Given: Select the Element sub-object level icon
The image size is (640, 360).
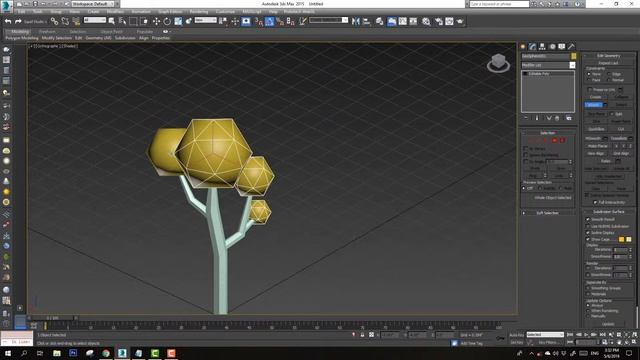Looking at the screenshot, I should pyautogui.click(x=562, y=140).
